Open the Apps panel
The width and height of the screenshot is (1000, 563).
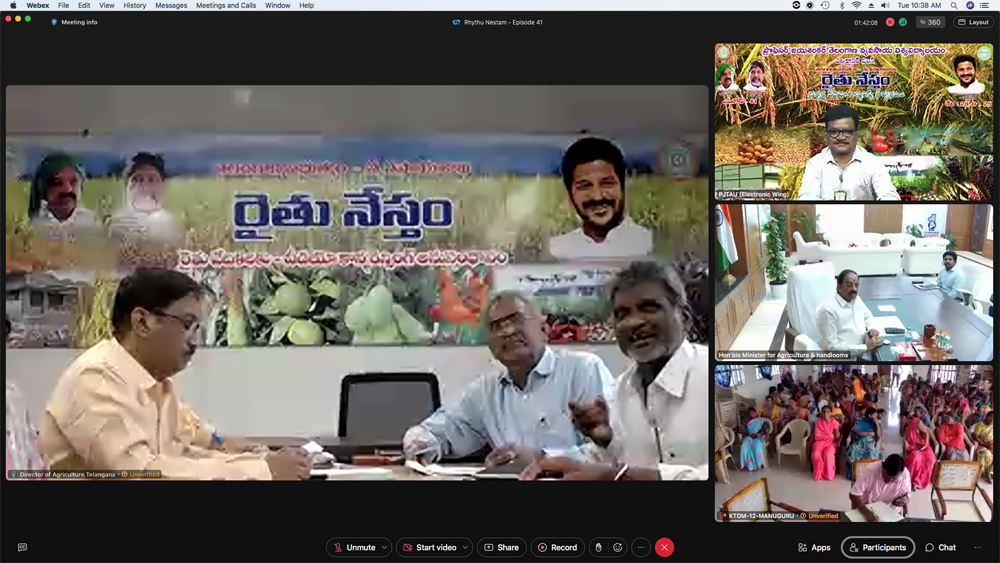(814, 547)
